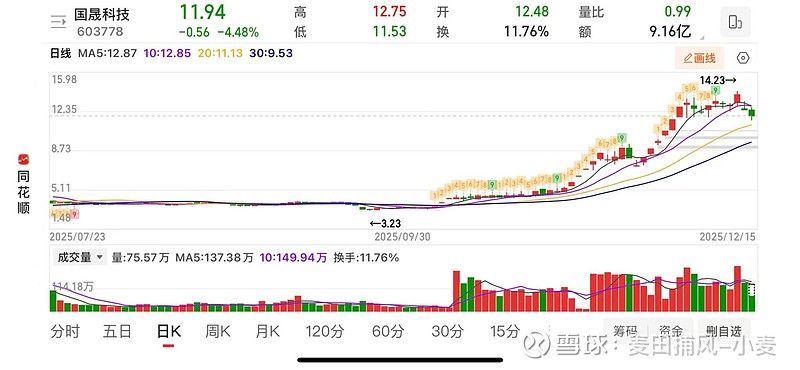Viewport: 800px width, 370px height.
Task: Tap the change percent -4.48%
Action: point(238,32)
